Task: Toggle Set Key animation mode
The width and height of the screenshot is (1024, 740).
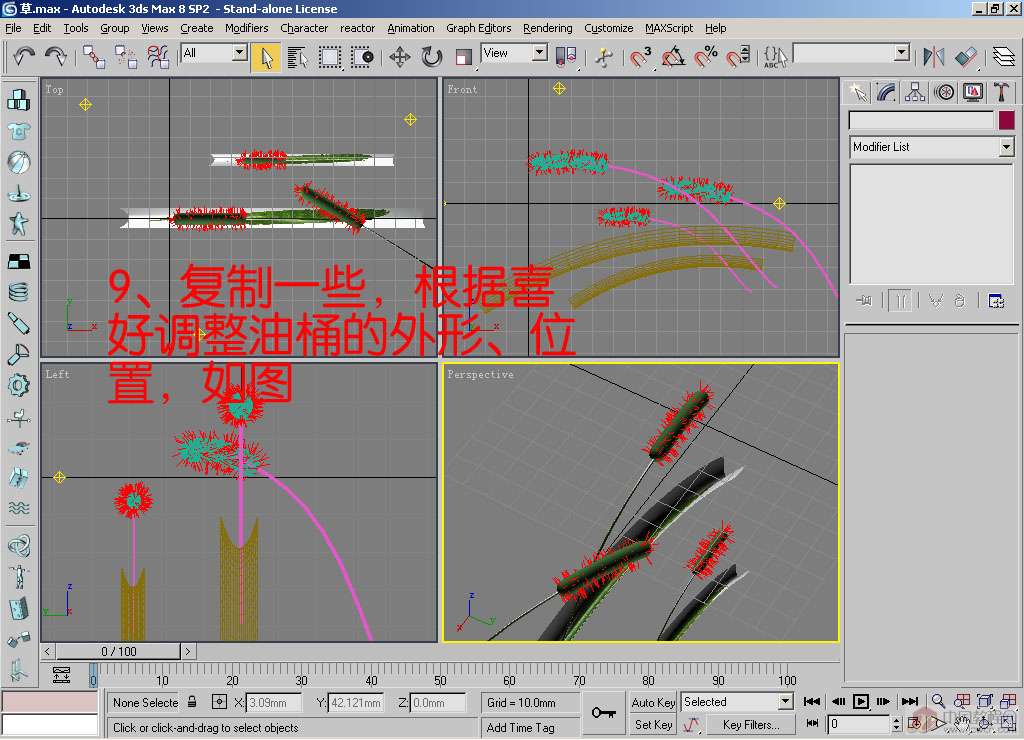Action: [x=653, y=724]
